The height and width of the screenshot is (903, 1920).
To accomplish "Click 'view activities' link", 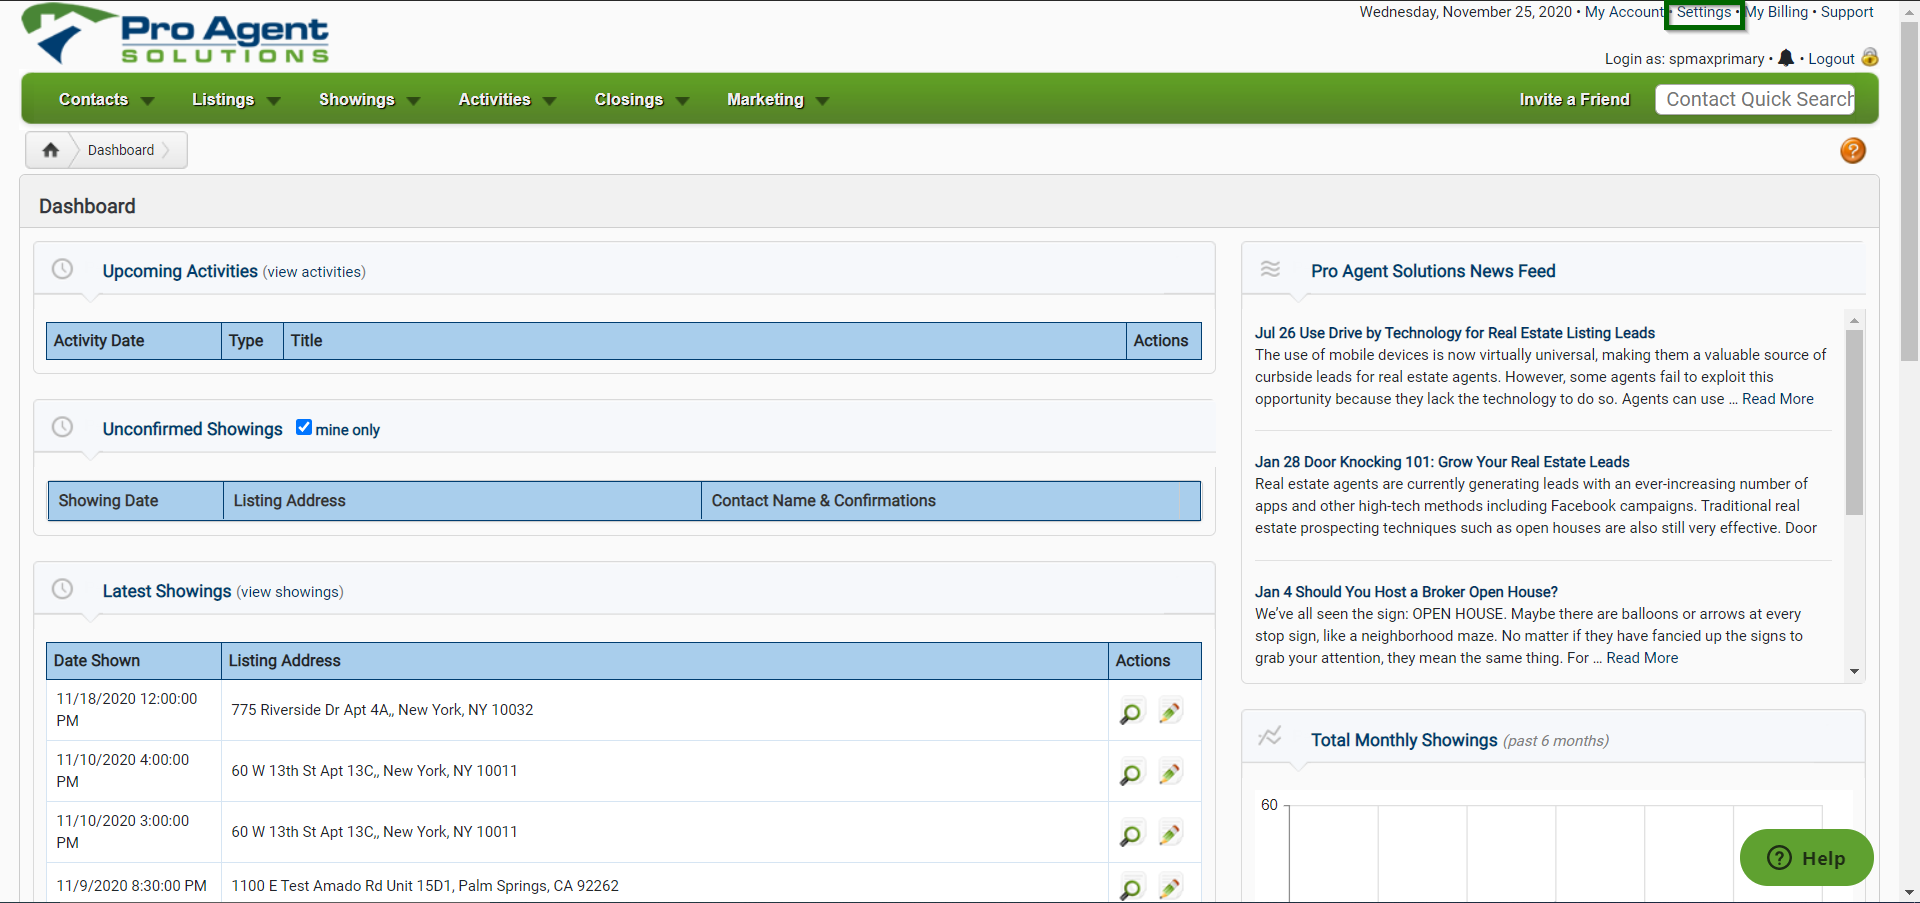I will [x=314, y=272].
